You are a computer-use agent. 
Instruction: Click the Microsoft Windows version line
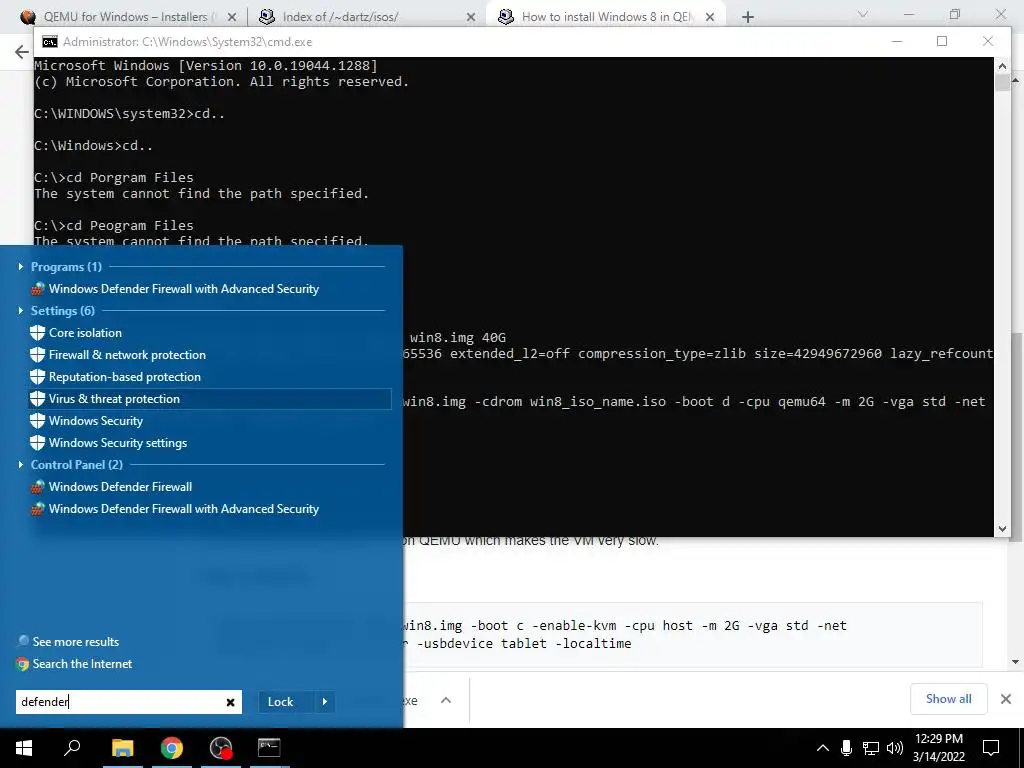tap(206, 65)
